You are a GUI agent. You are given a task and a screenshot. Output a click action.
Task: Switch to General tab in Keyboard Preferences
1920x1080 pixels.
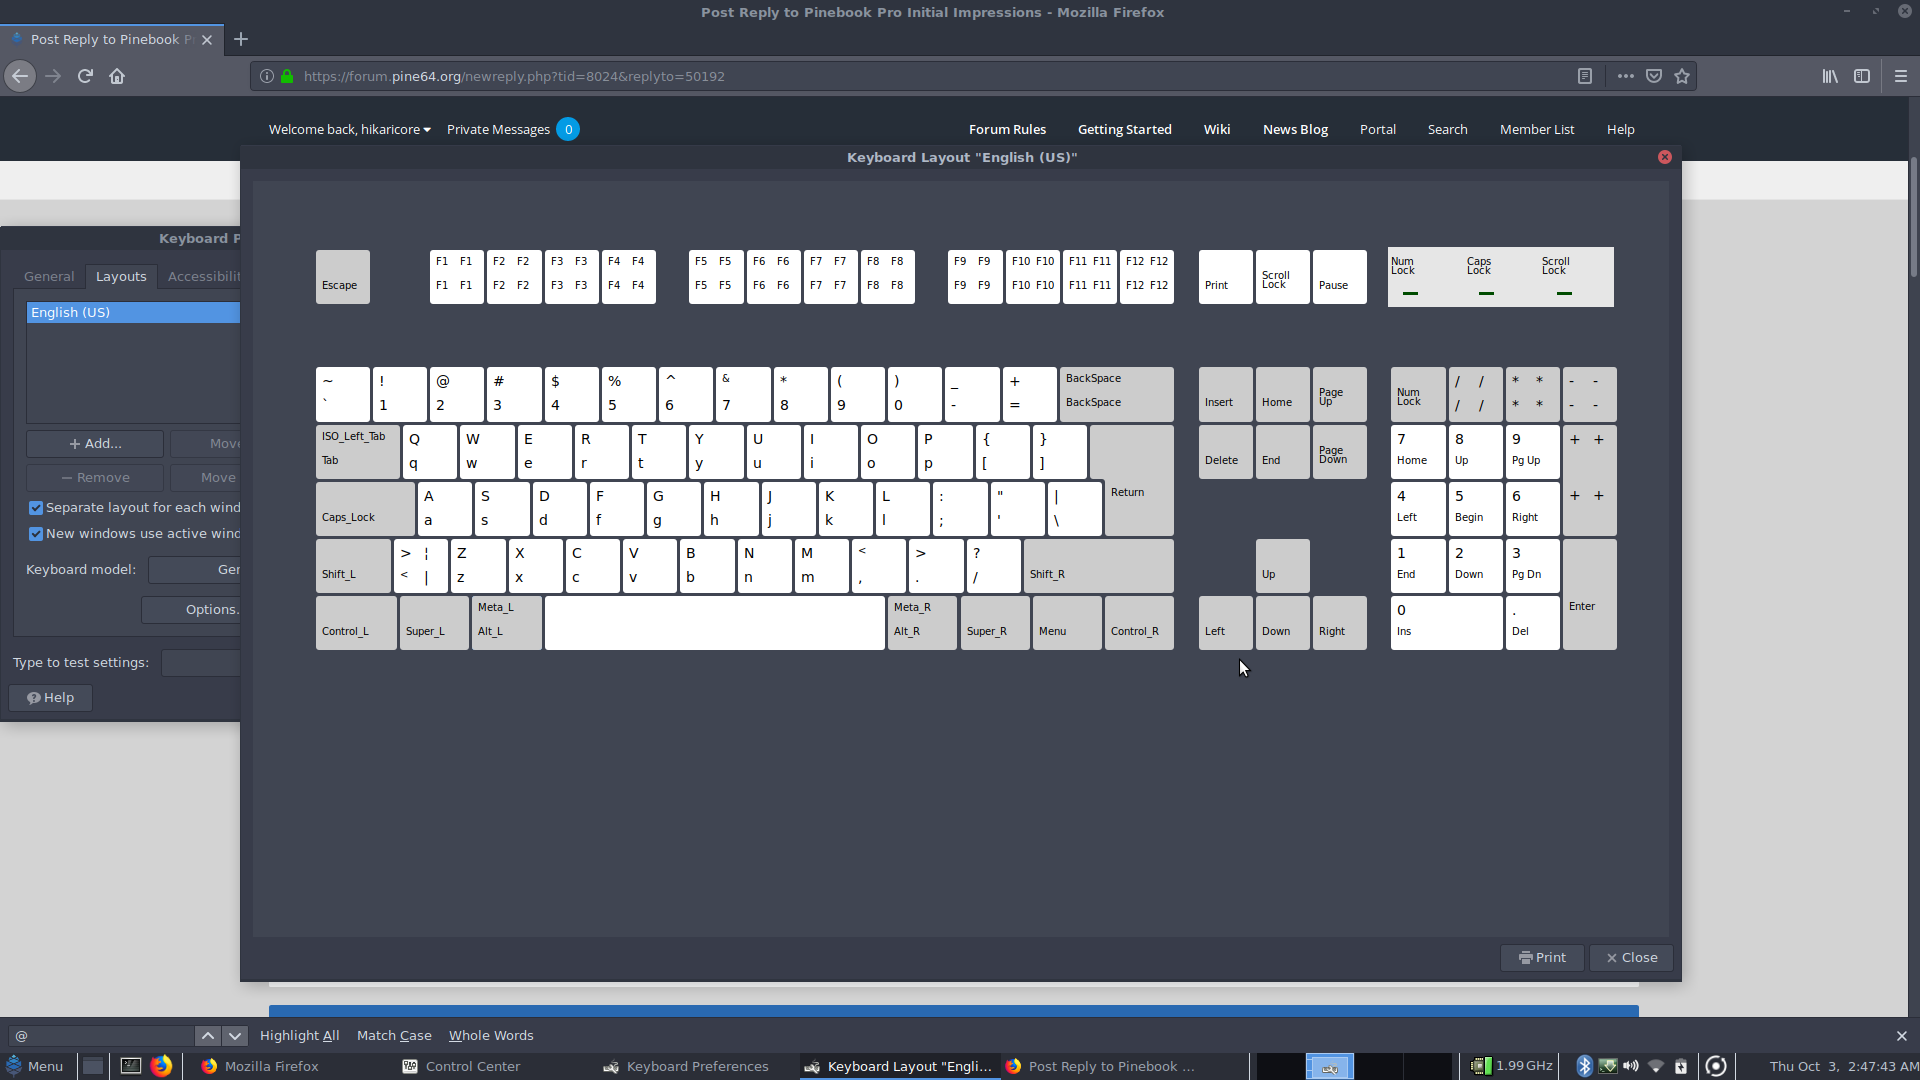click(49, 277)
